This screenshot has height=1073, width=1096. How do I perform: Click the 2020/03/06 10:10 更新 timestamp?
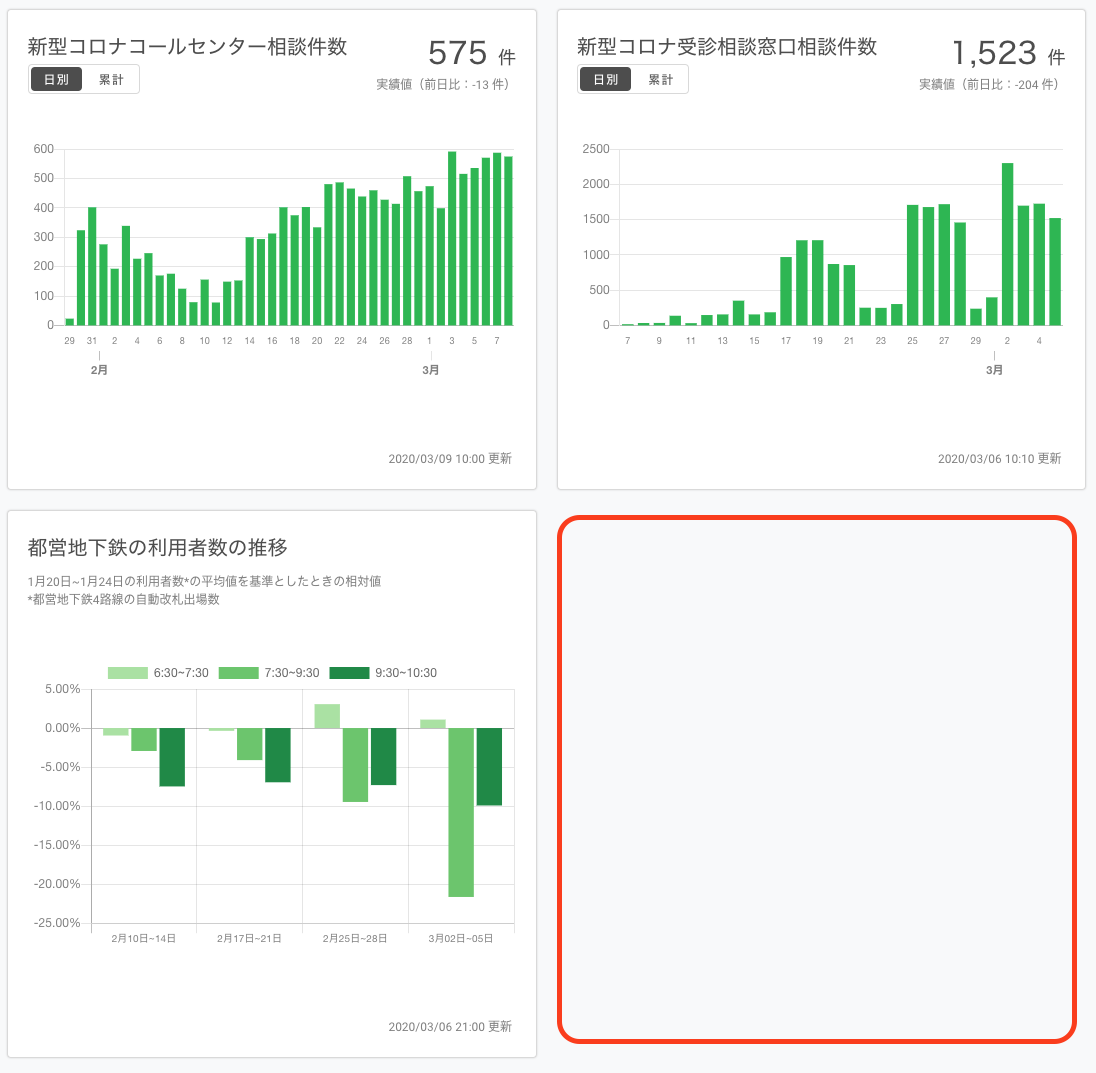pos(999,459)
